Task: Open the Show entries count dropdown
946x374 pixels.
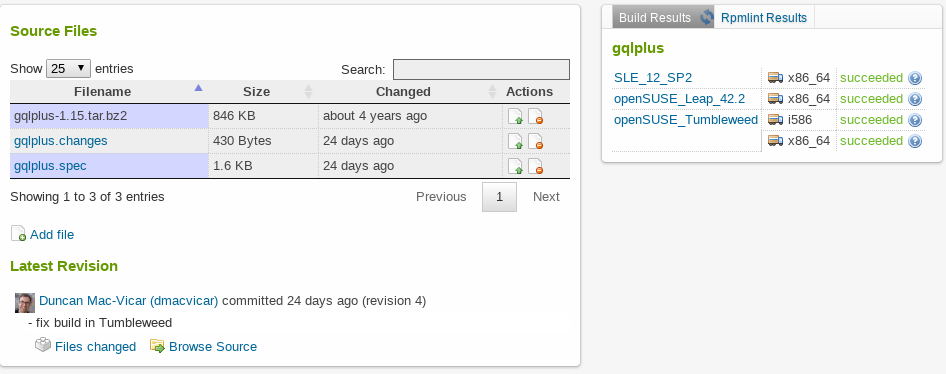Action: tap(68, 69)
